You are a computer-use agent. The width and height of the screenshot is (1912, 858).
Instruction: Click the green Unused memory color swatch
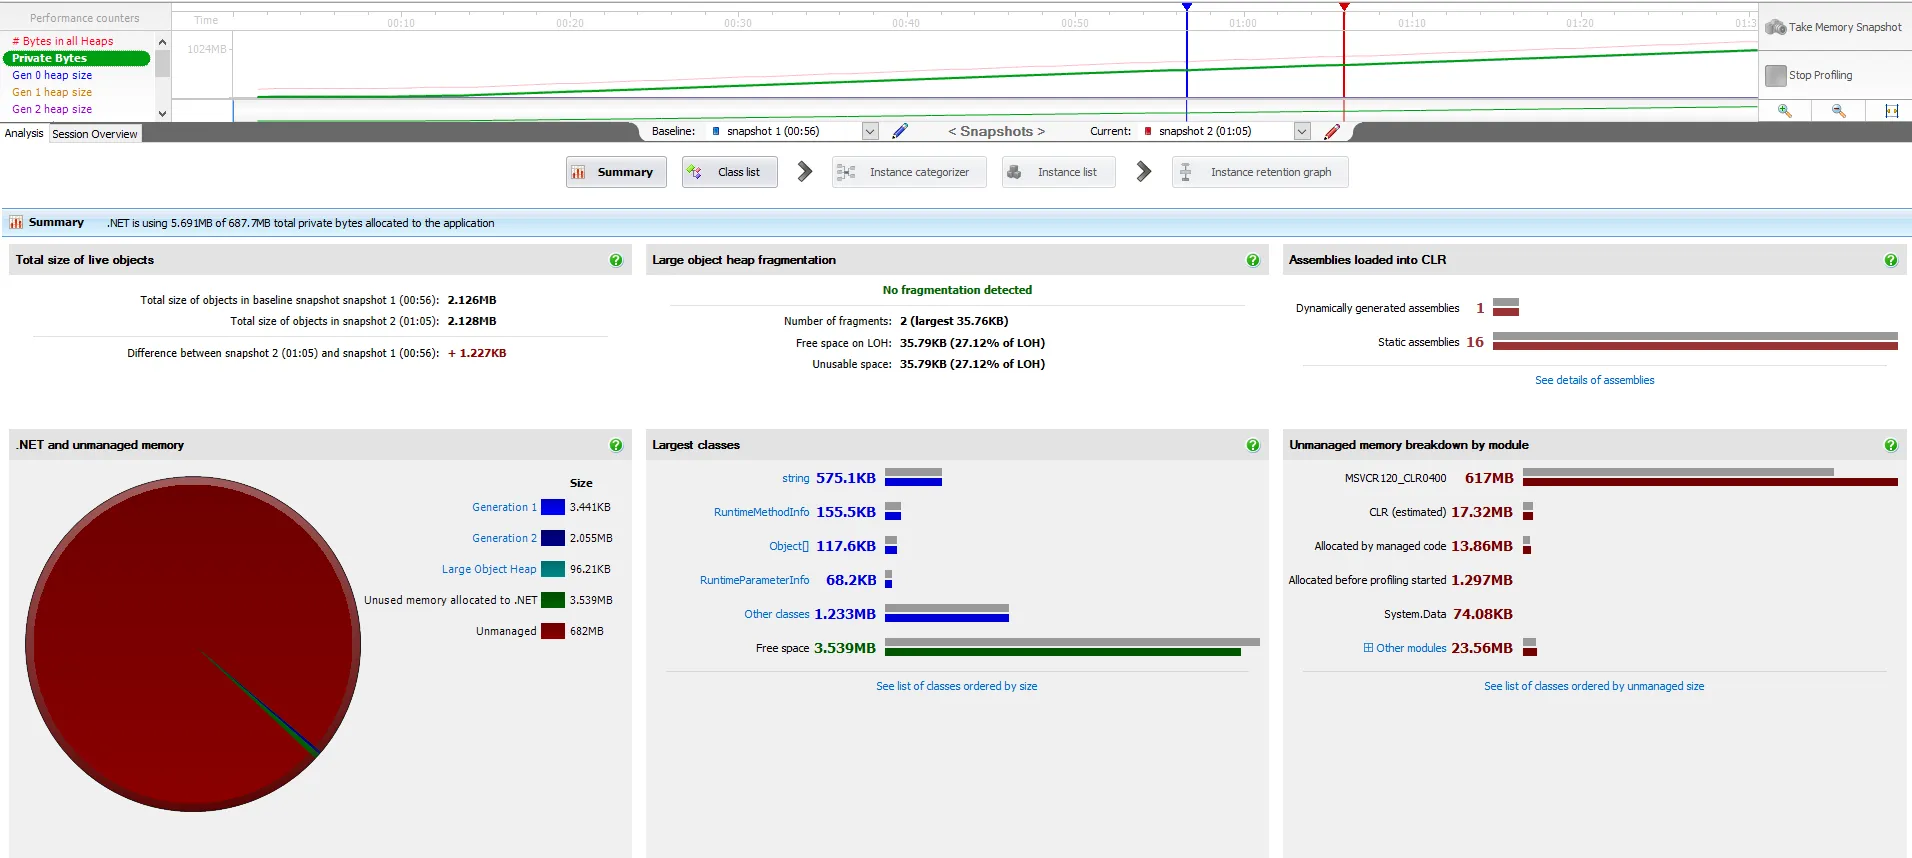click(553, 600)
